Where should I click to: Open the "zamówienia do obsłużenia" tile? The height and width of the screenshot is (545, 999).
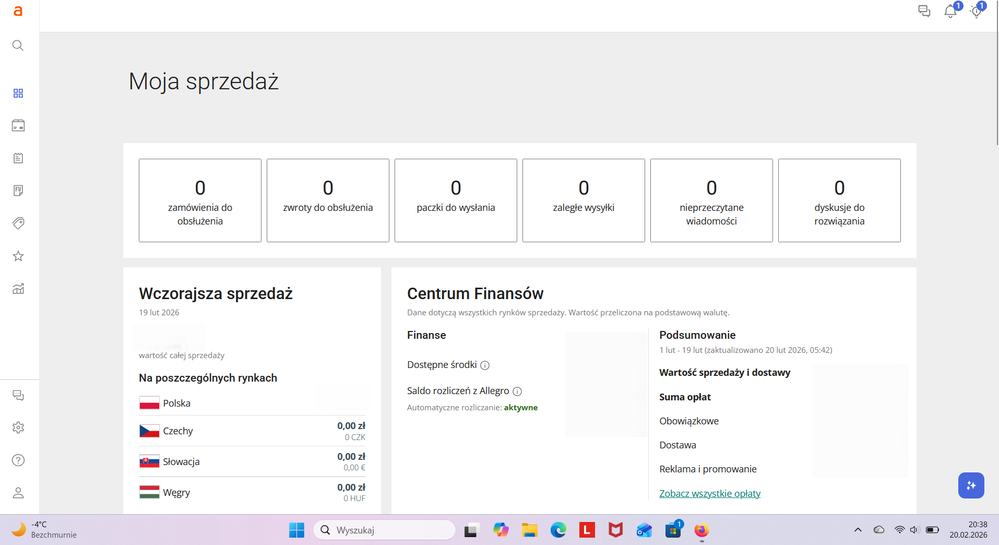pyautogui.click(x=200, y=200)
